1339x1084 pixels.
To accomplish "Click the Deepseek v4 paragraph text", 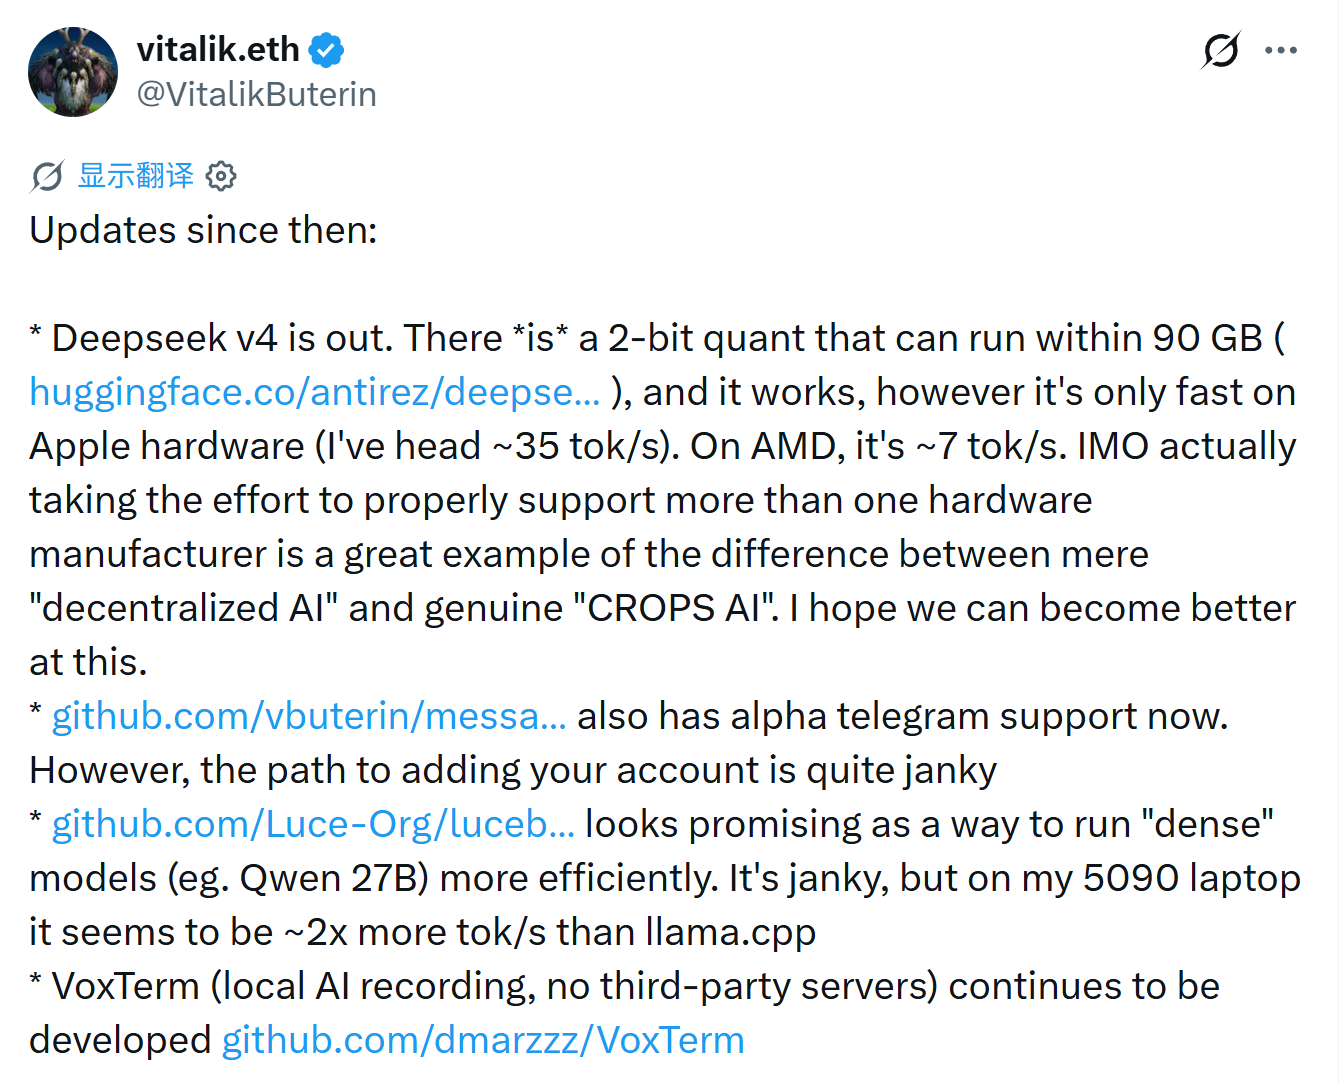I will point(665,500).
